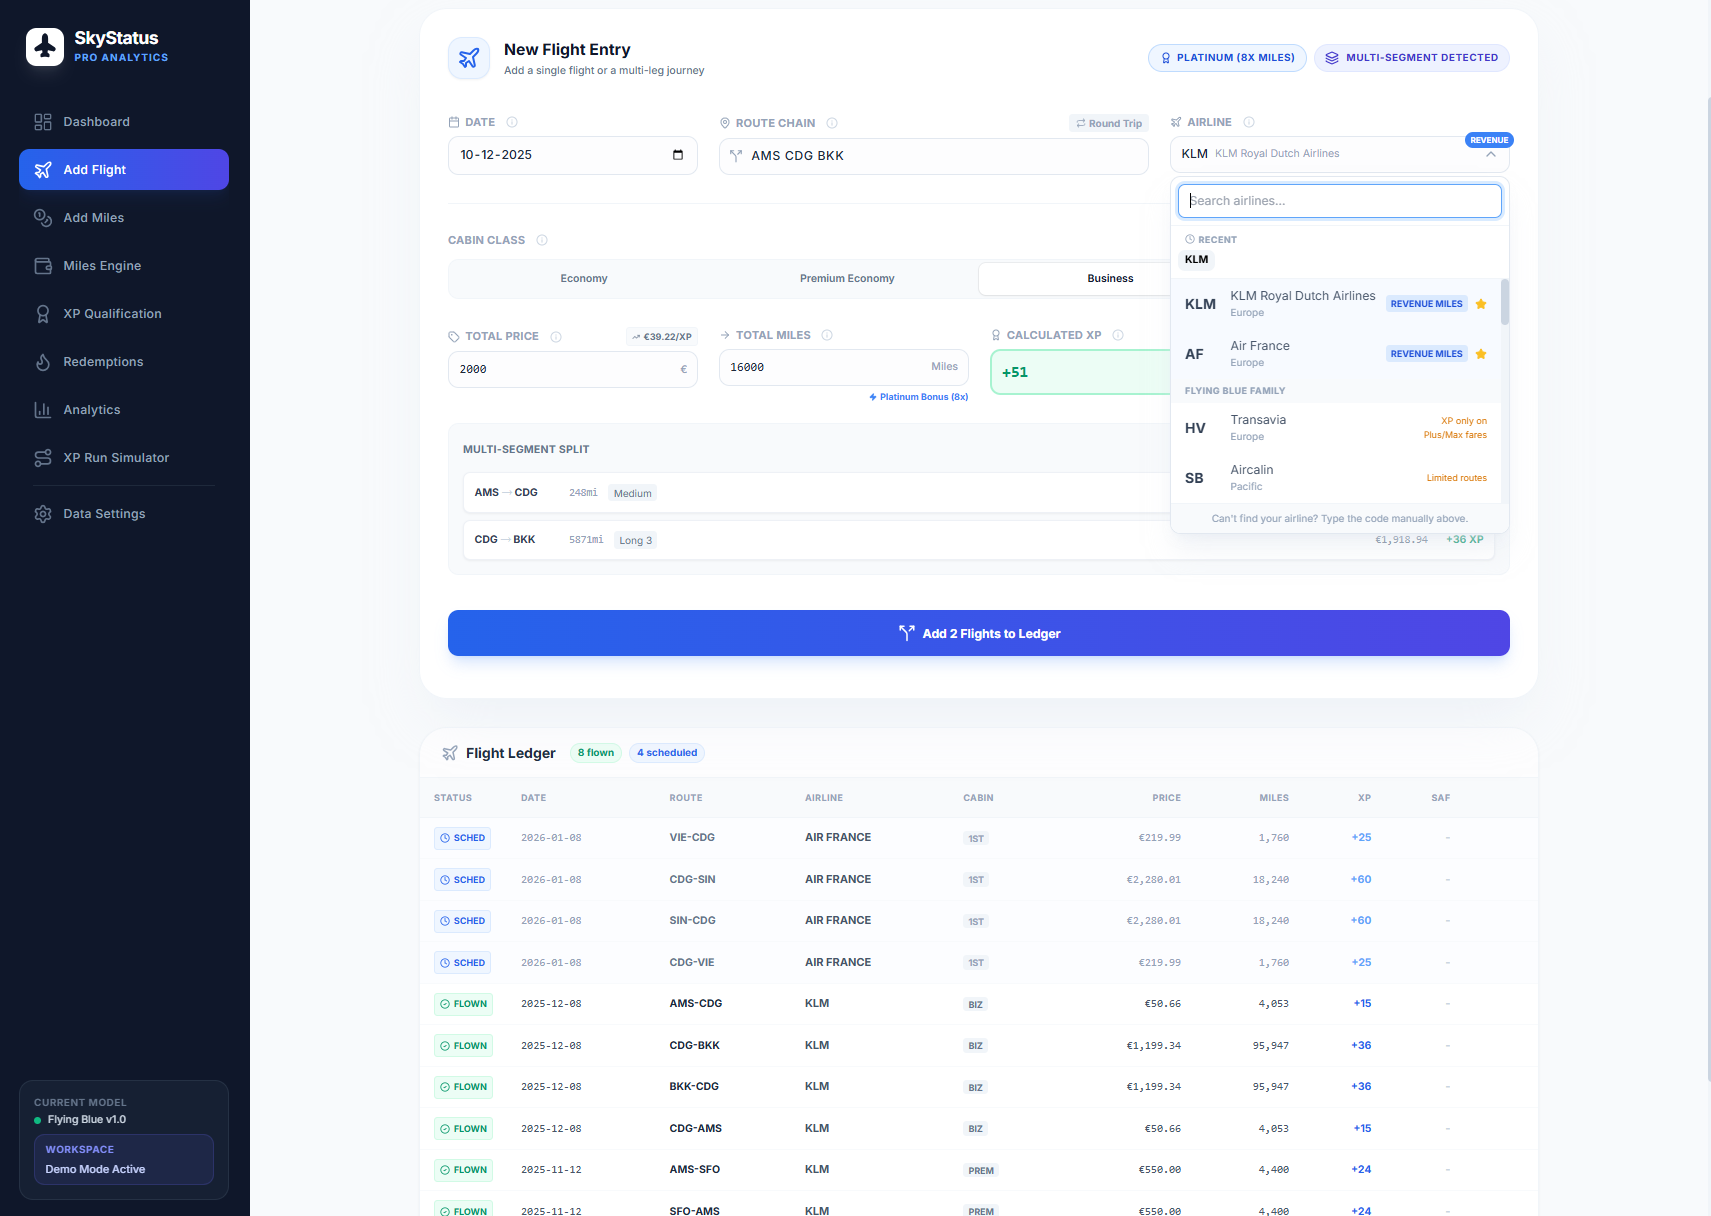The width and height of the screenshot is (1711, 1216).
Task: Collapse the KLM airline dropdown
Action: click(x=1490, y=155)
